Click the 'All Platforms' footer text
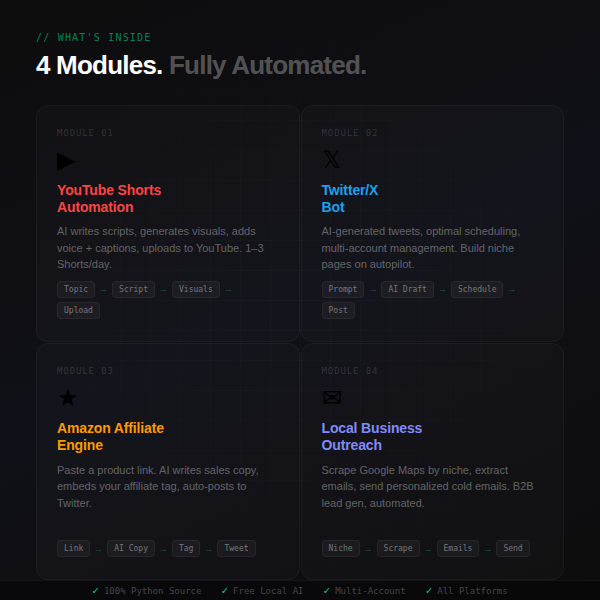The image size is (600, 600). coord(472,591)
